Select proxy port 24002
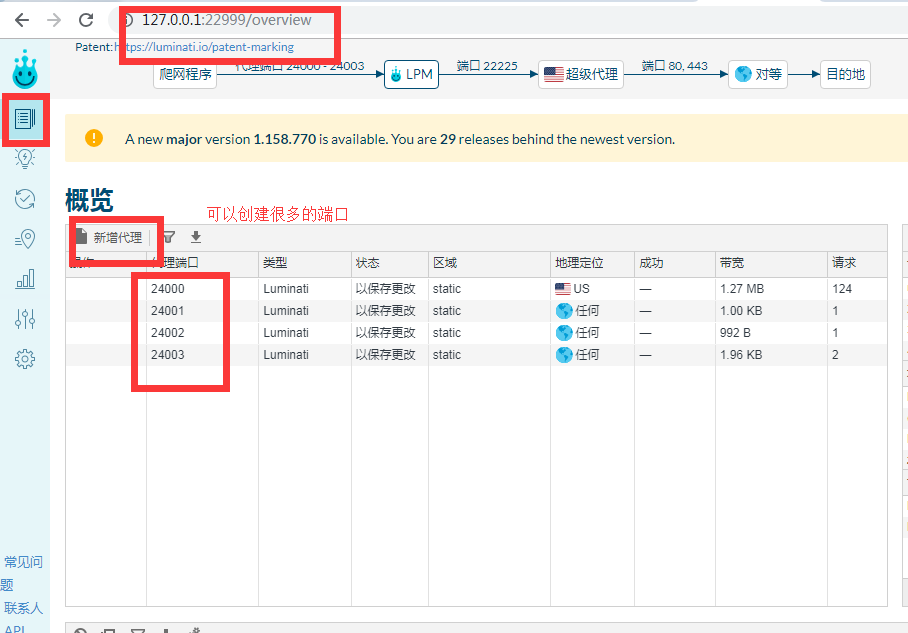Screen dimensions: 908x633 click(168, 333)
